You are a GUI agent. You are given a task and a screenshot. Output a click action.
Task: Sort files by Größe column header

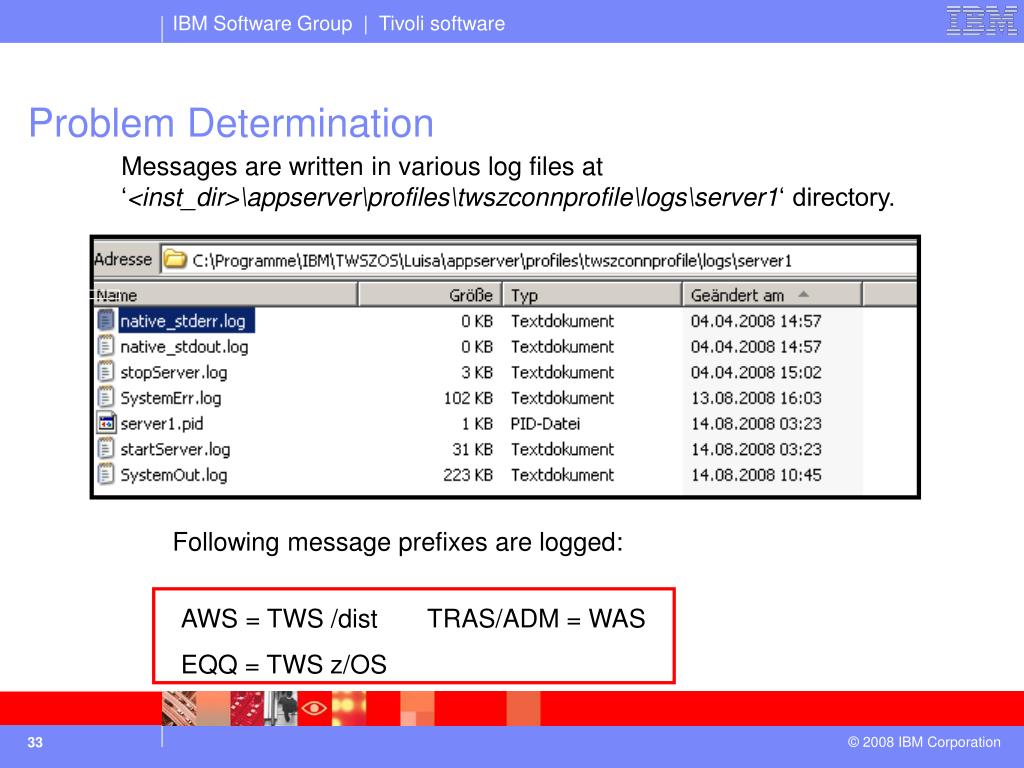(430, 295)
